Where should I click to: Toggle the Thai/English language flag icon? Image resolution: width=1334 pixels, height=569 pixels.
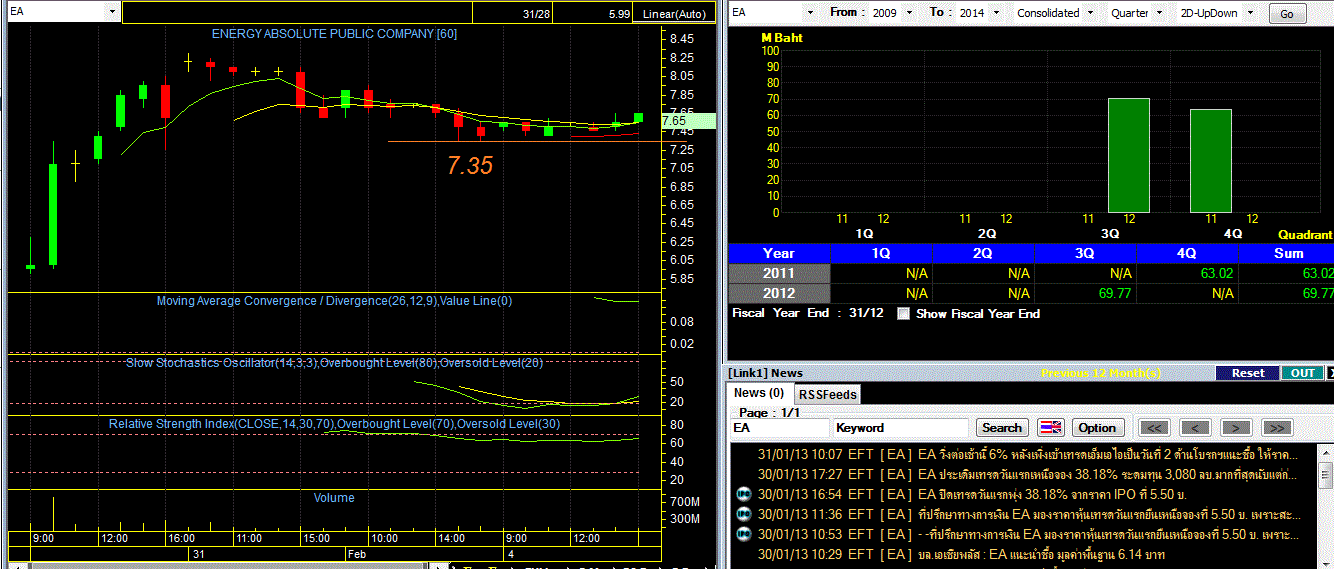(1050, 427)
